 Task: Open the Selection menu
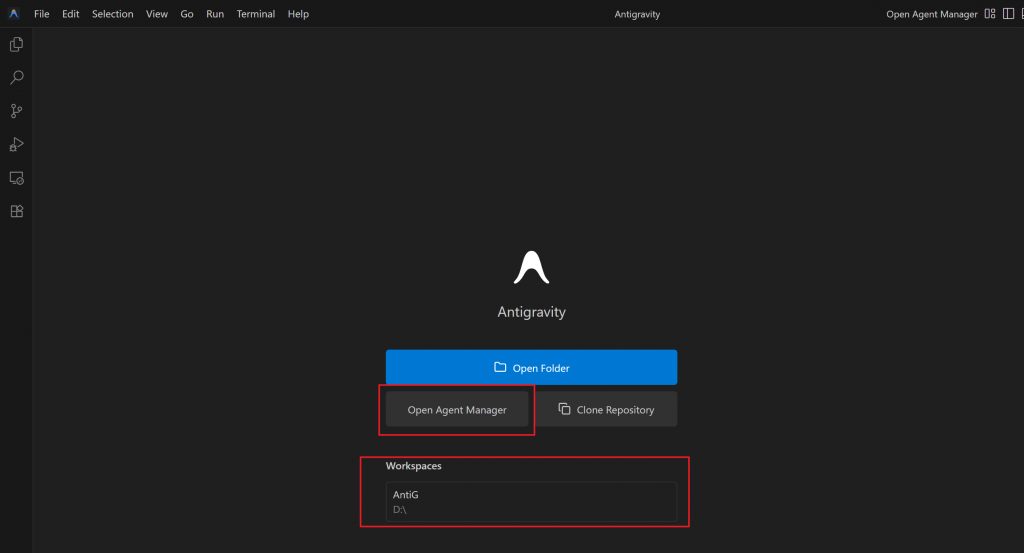(112, 14)
